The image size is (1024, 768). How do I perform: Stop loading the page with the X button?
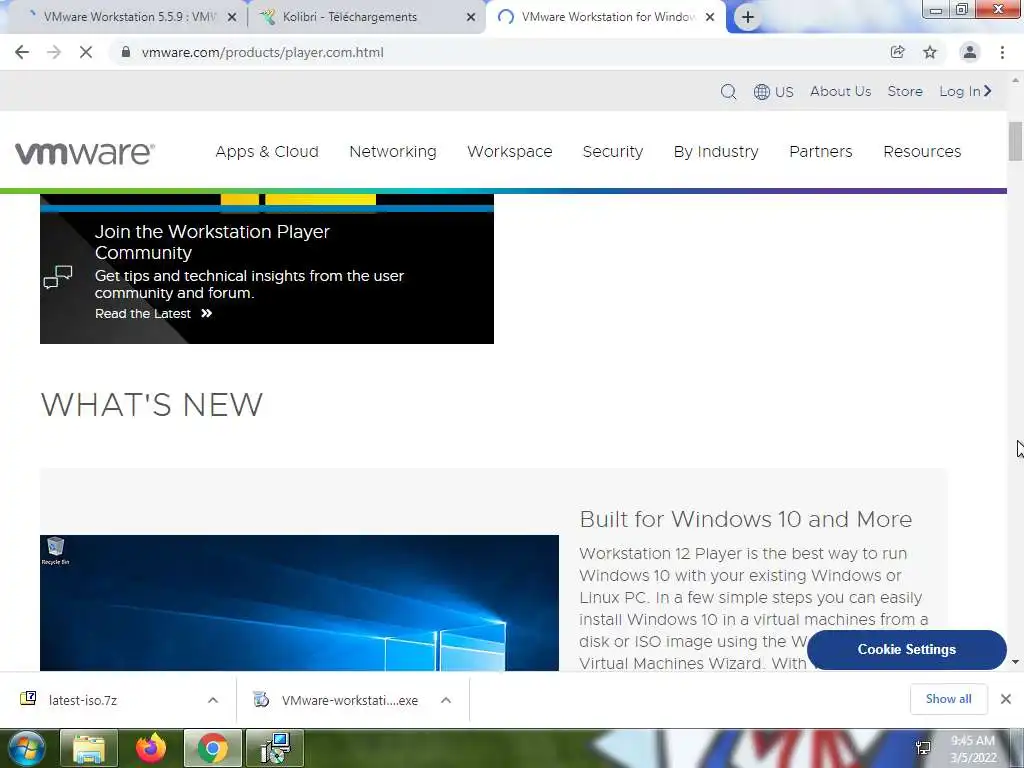(86, 52)
